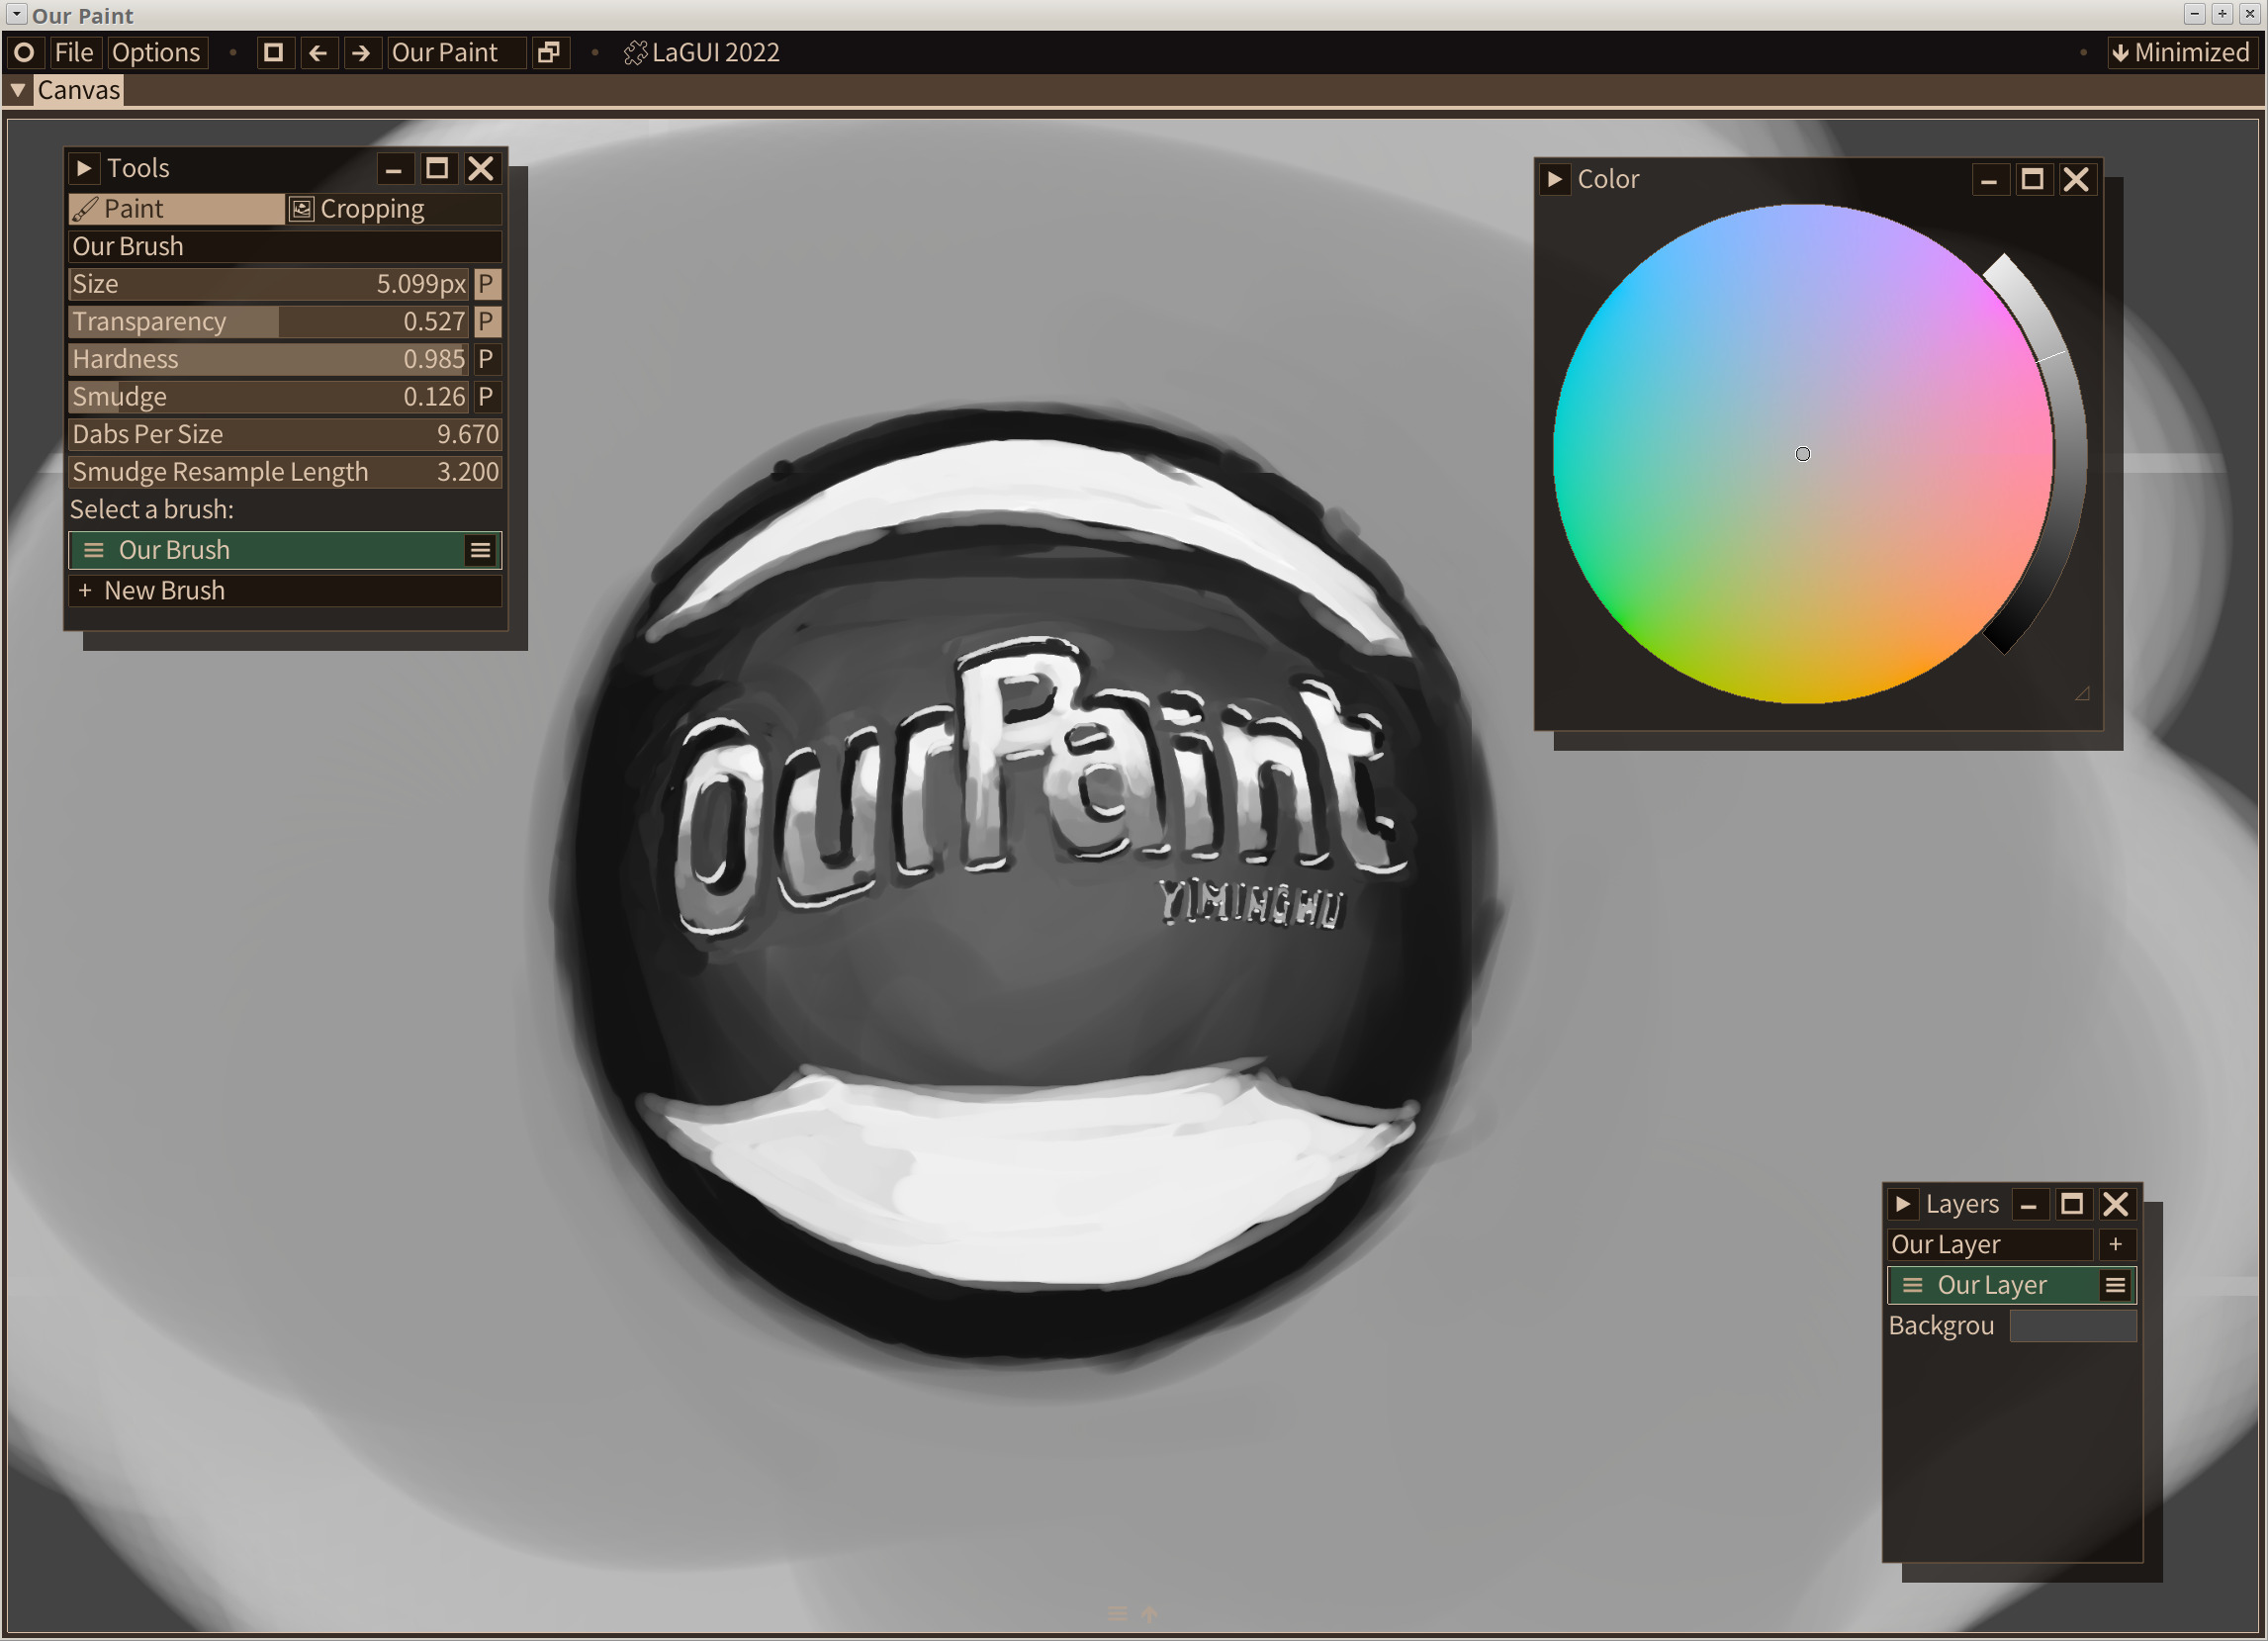
Task: Minimize the Color panel
Action: pyautogui.click(x=1989, y=179)
